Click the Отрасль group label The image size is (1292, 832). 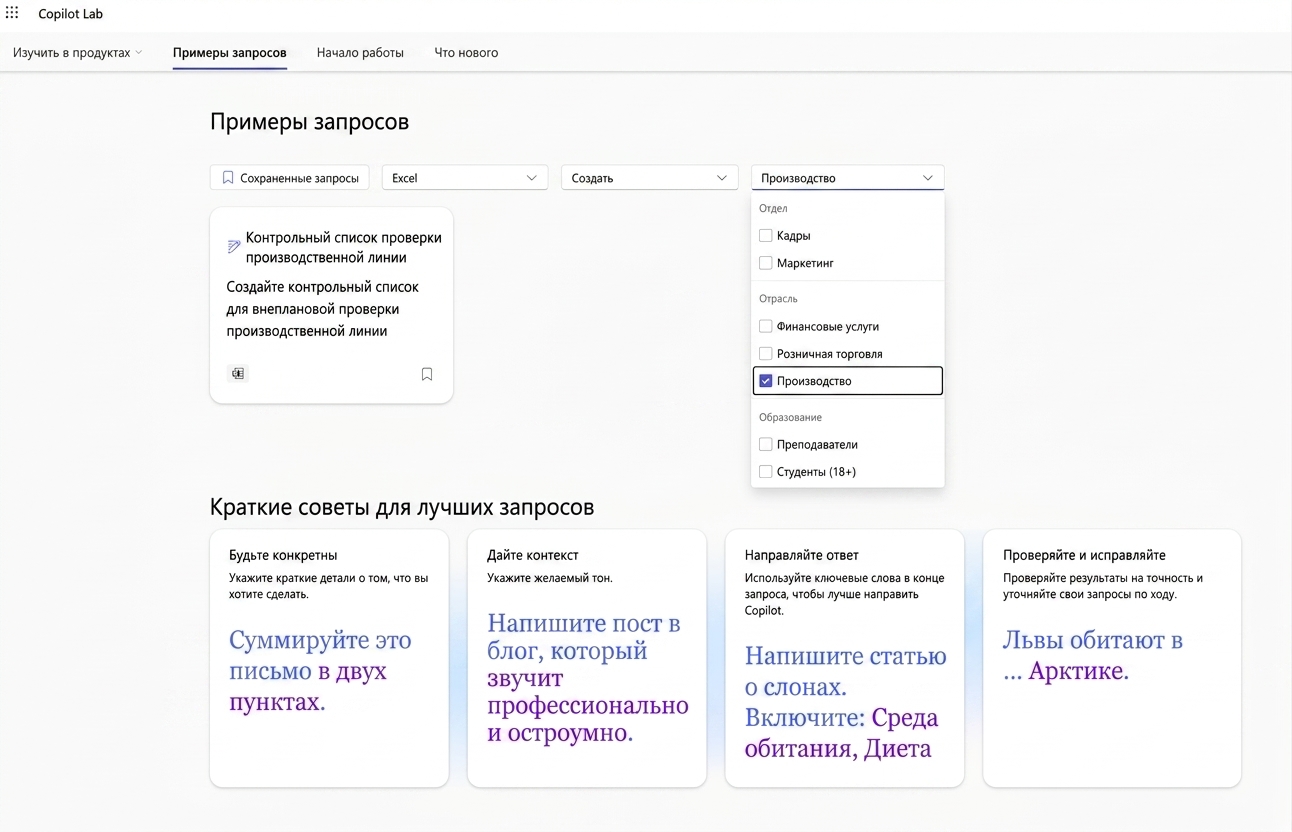tap(778, 299)
